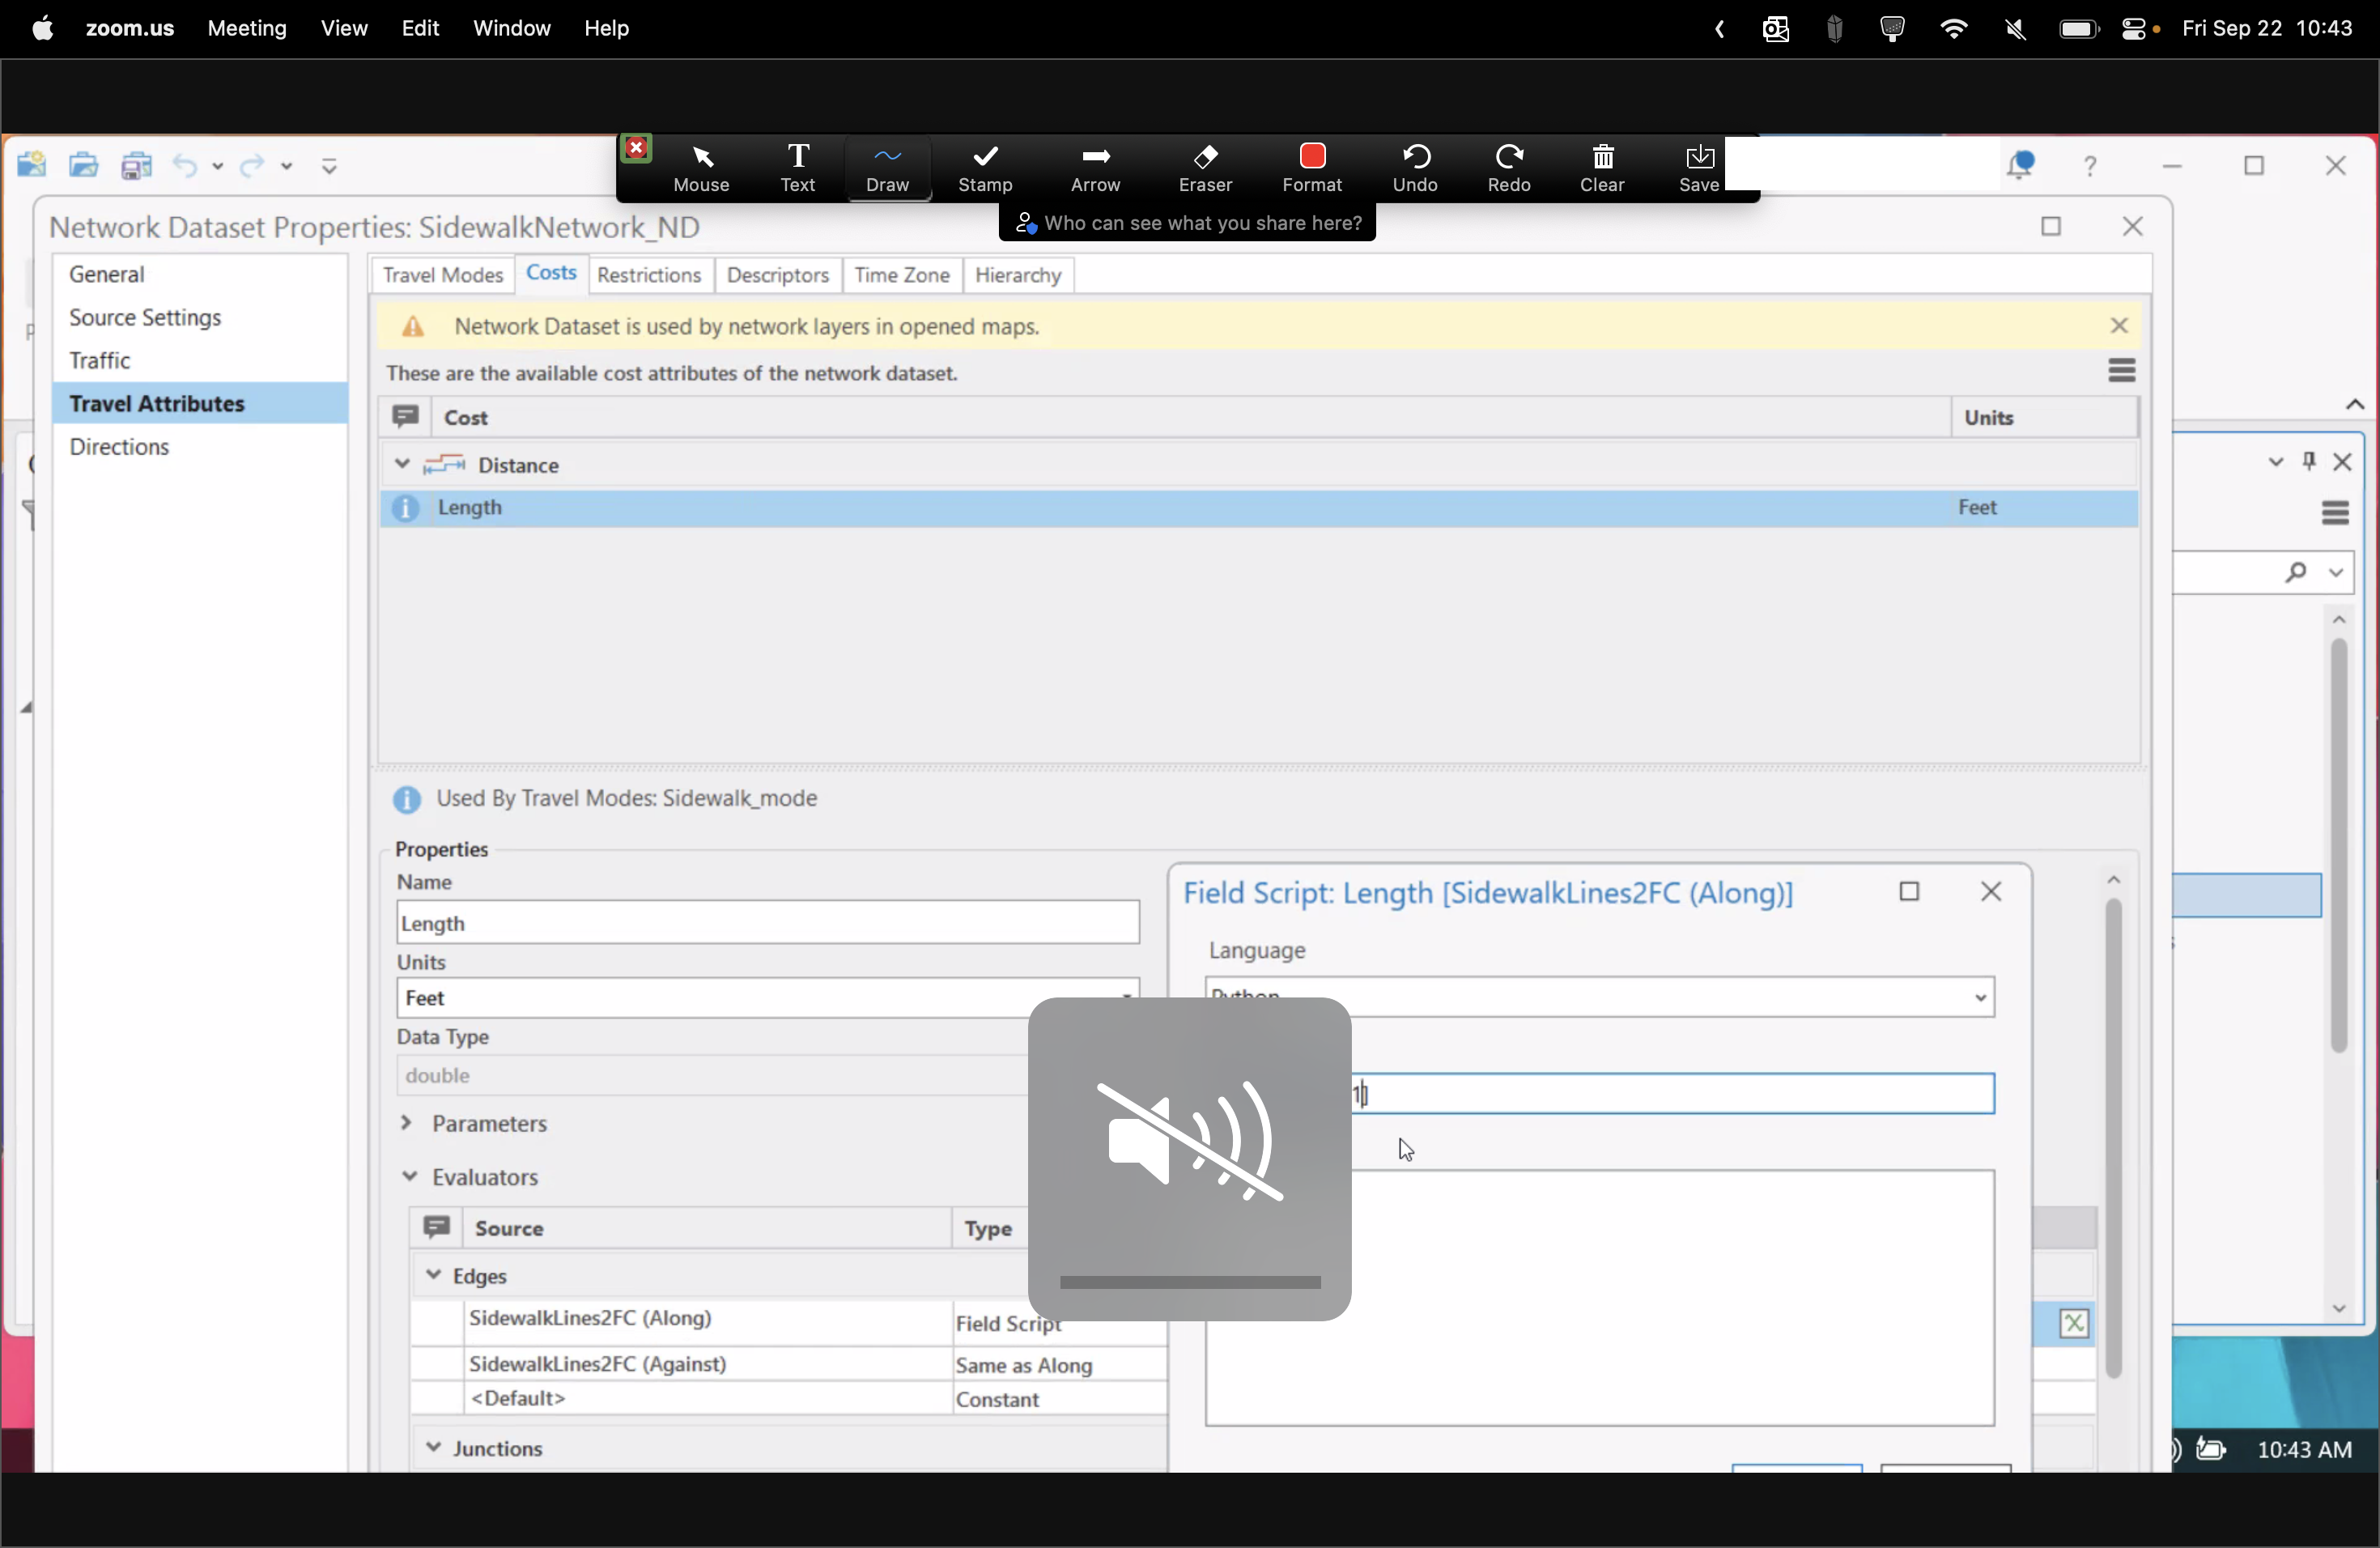Screen dimensions: 2380x1548
Task: Save annotations with Save icon
Action: click(1698, 167)
